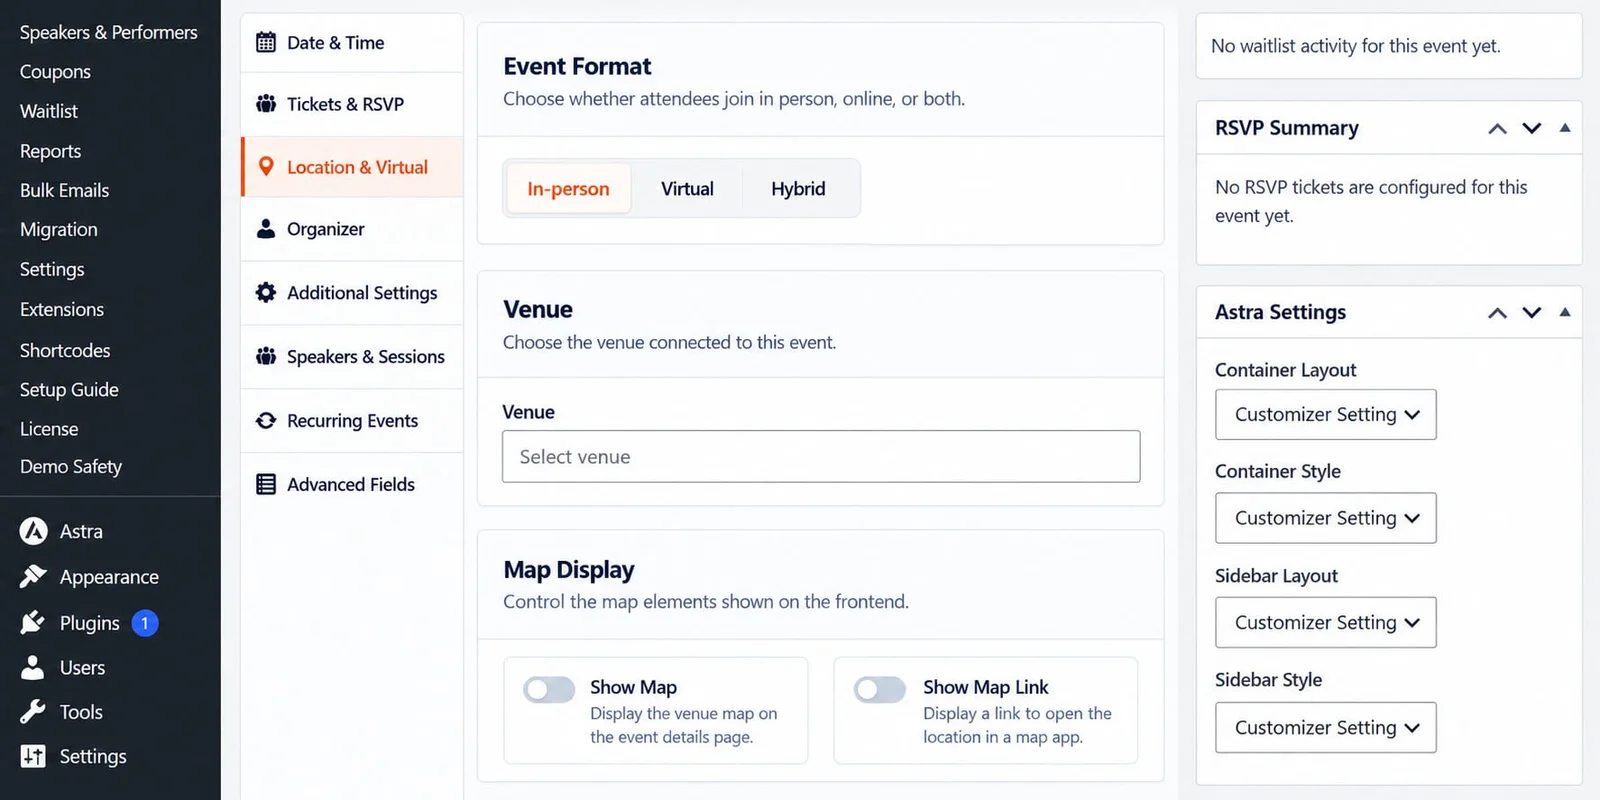1600x800 pixels.
Task: Click the Tools wrench icon
Action: (x=33, y=711)
